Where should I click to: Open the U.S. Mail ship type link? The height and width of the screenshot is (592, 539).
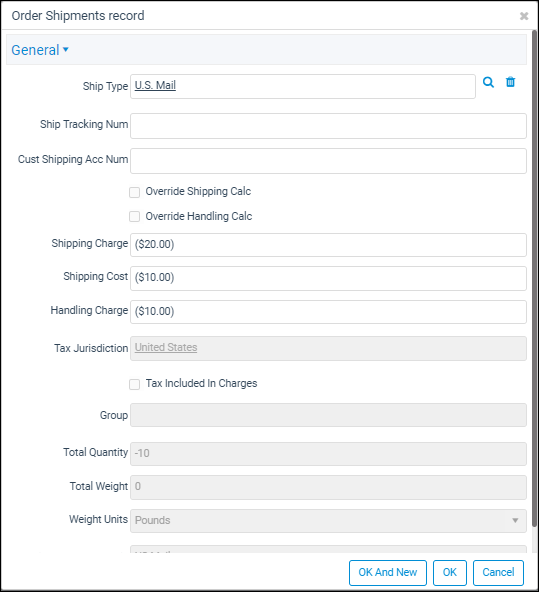tap(155, 85)
